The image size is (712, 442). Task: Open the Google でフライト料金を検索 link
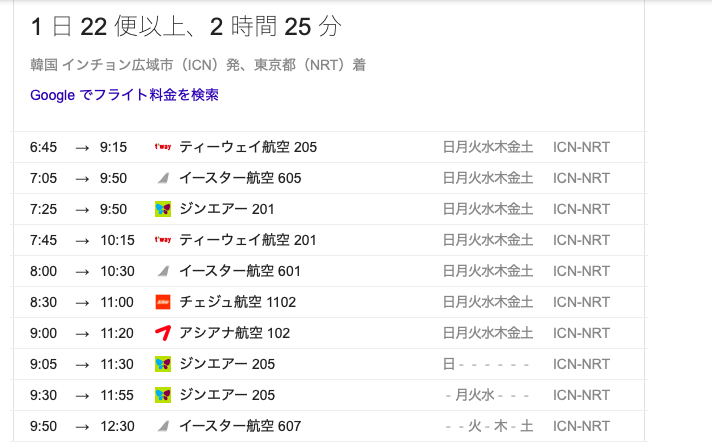[x=124, y=95]
